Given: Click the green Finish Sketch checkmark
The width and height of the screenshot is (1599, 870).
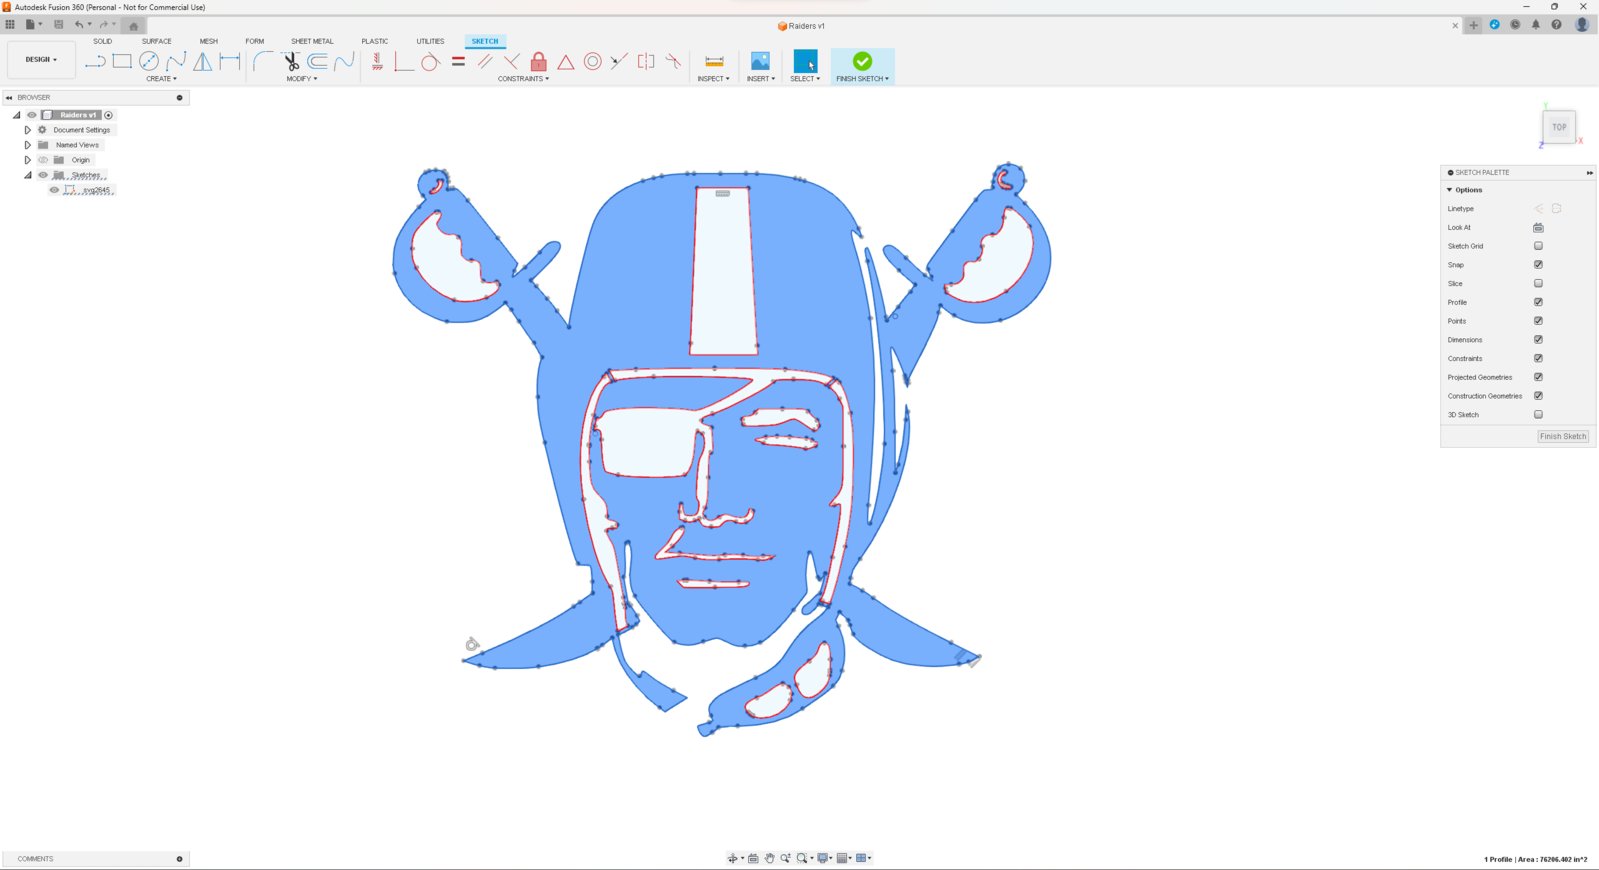Looking at the screenshot, I should coord(862,61).
